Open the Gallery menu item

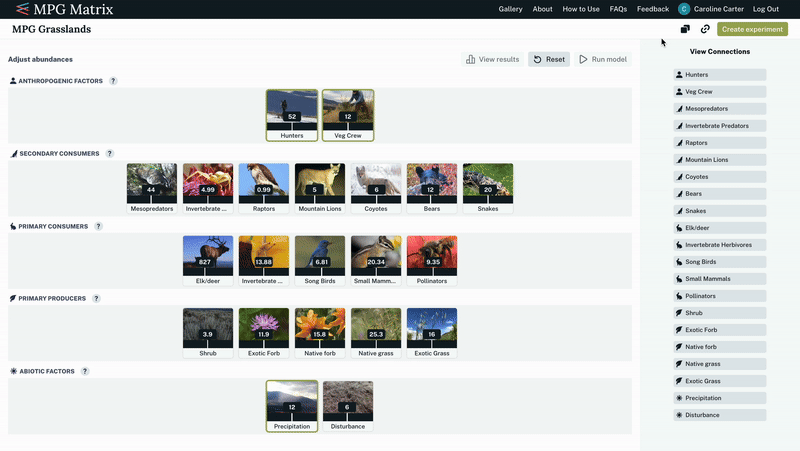click(510, 9)
